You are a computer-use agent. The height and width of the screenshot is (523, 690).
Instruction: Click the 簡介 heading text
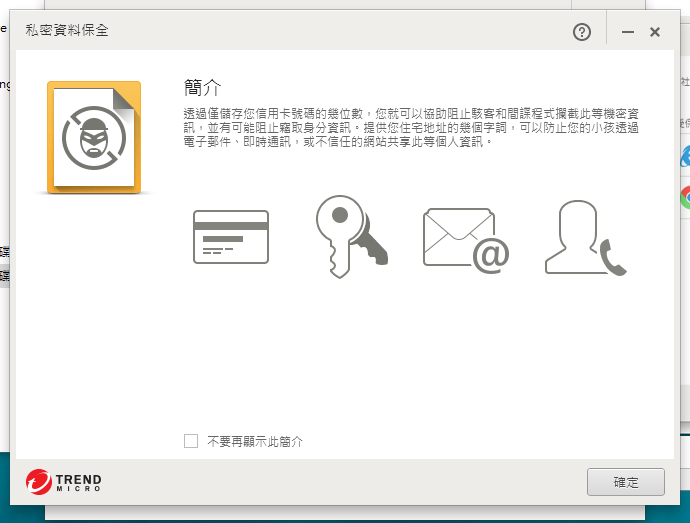(x=202, y=88)
